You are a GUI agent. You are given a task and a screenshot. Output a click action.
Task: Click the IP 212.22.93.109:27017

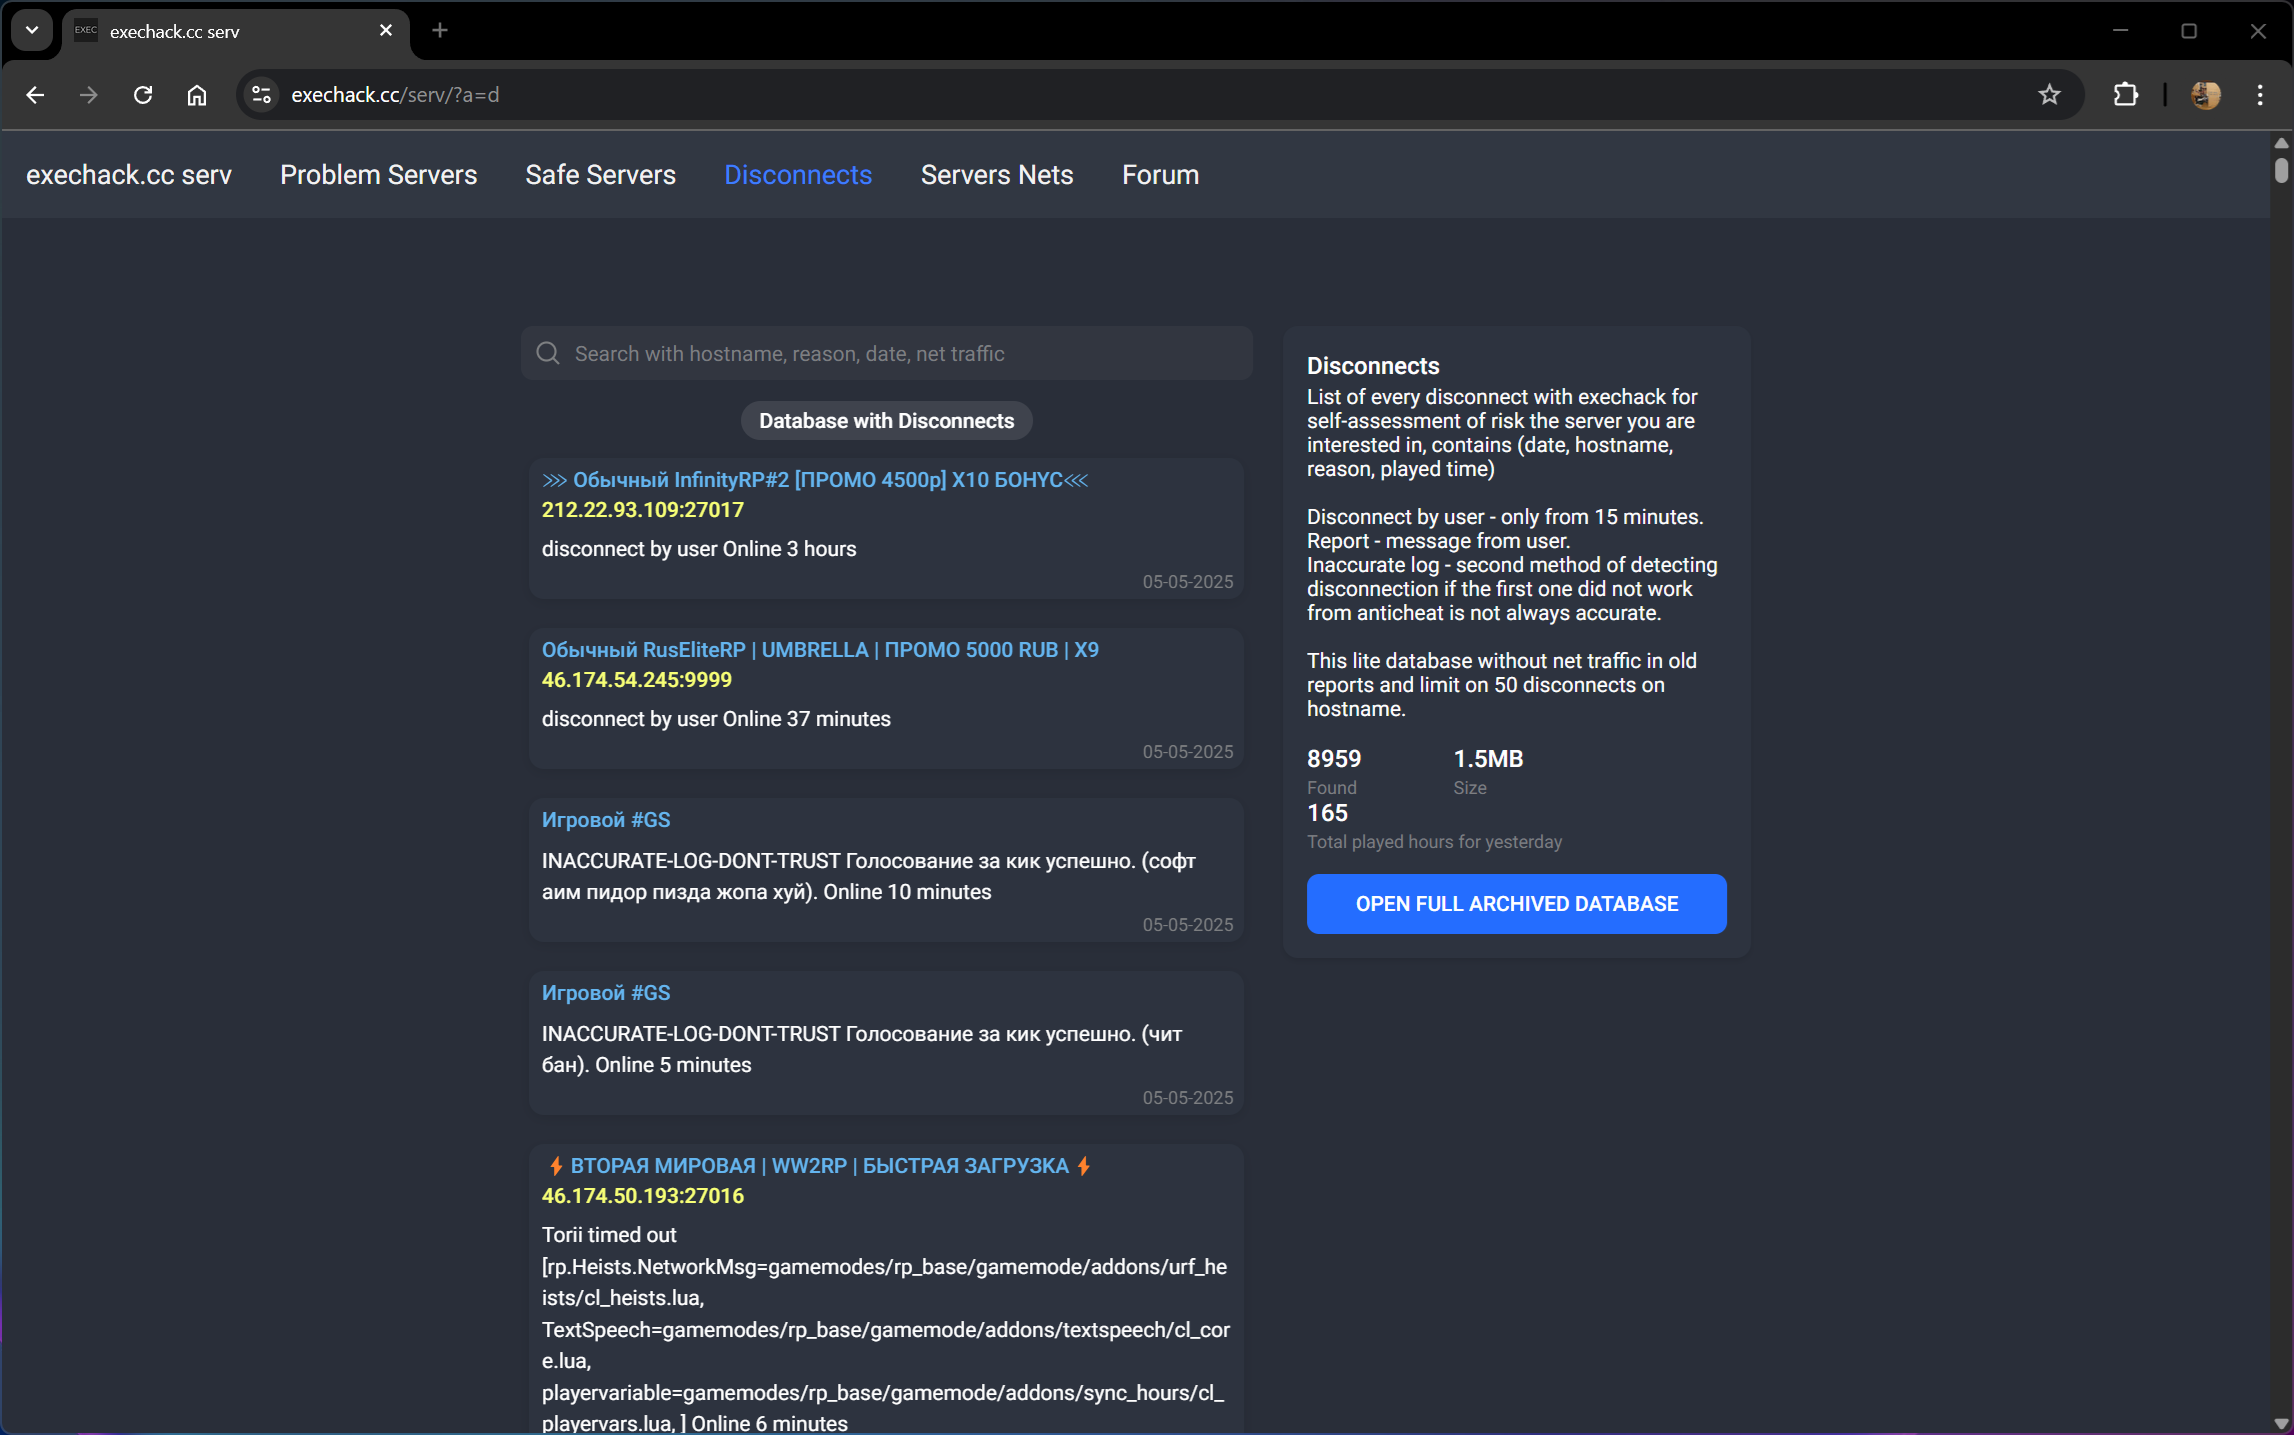click(643, 510)
